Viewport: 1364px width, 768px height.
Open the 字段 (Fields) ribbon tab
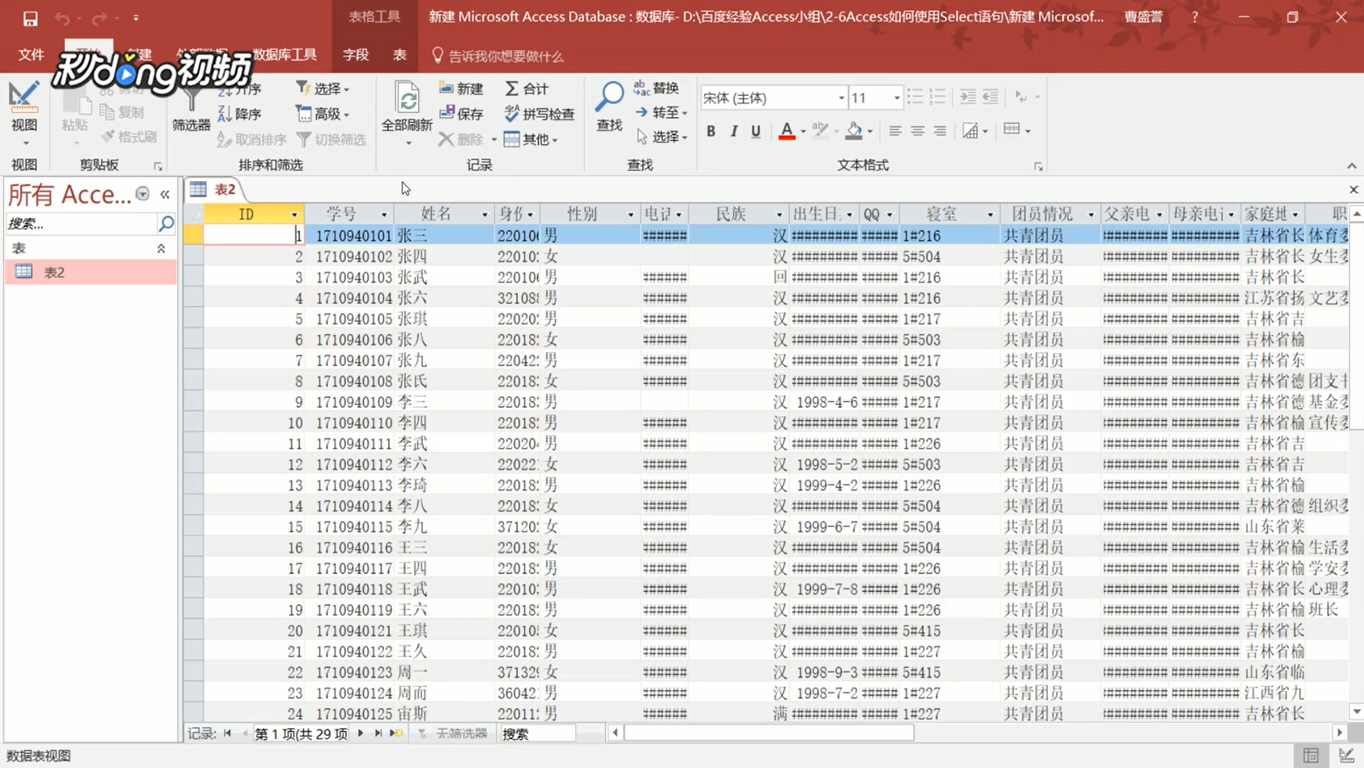[356, 55]
